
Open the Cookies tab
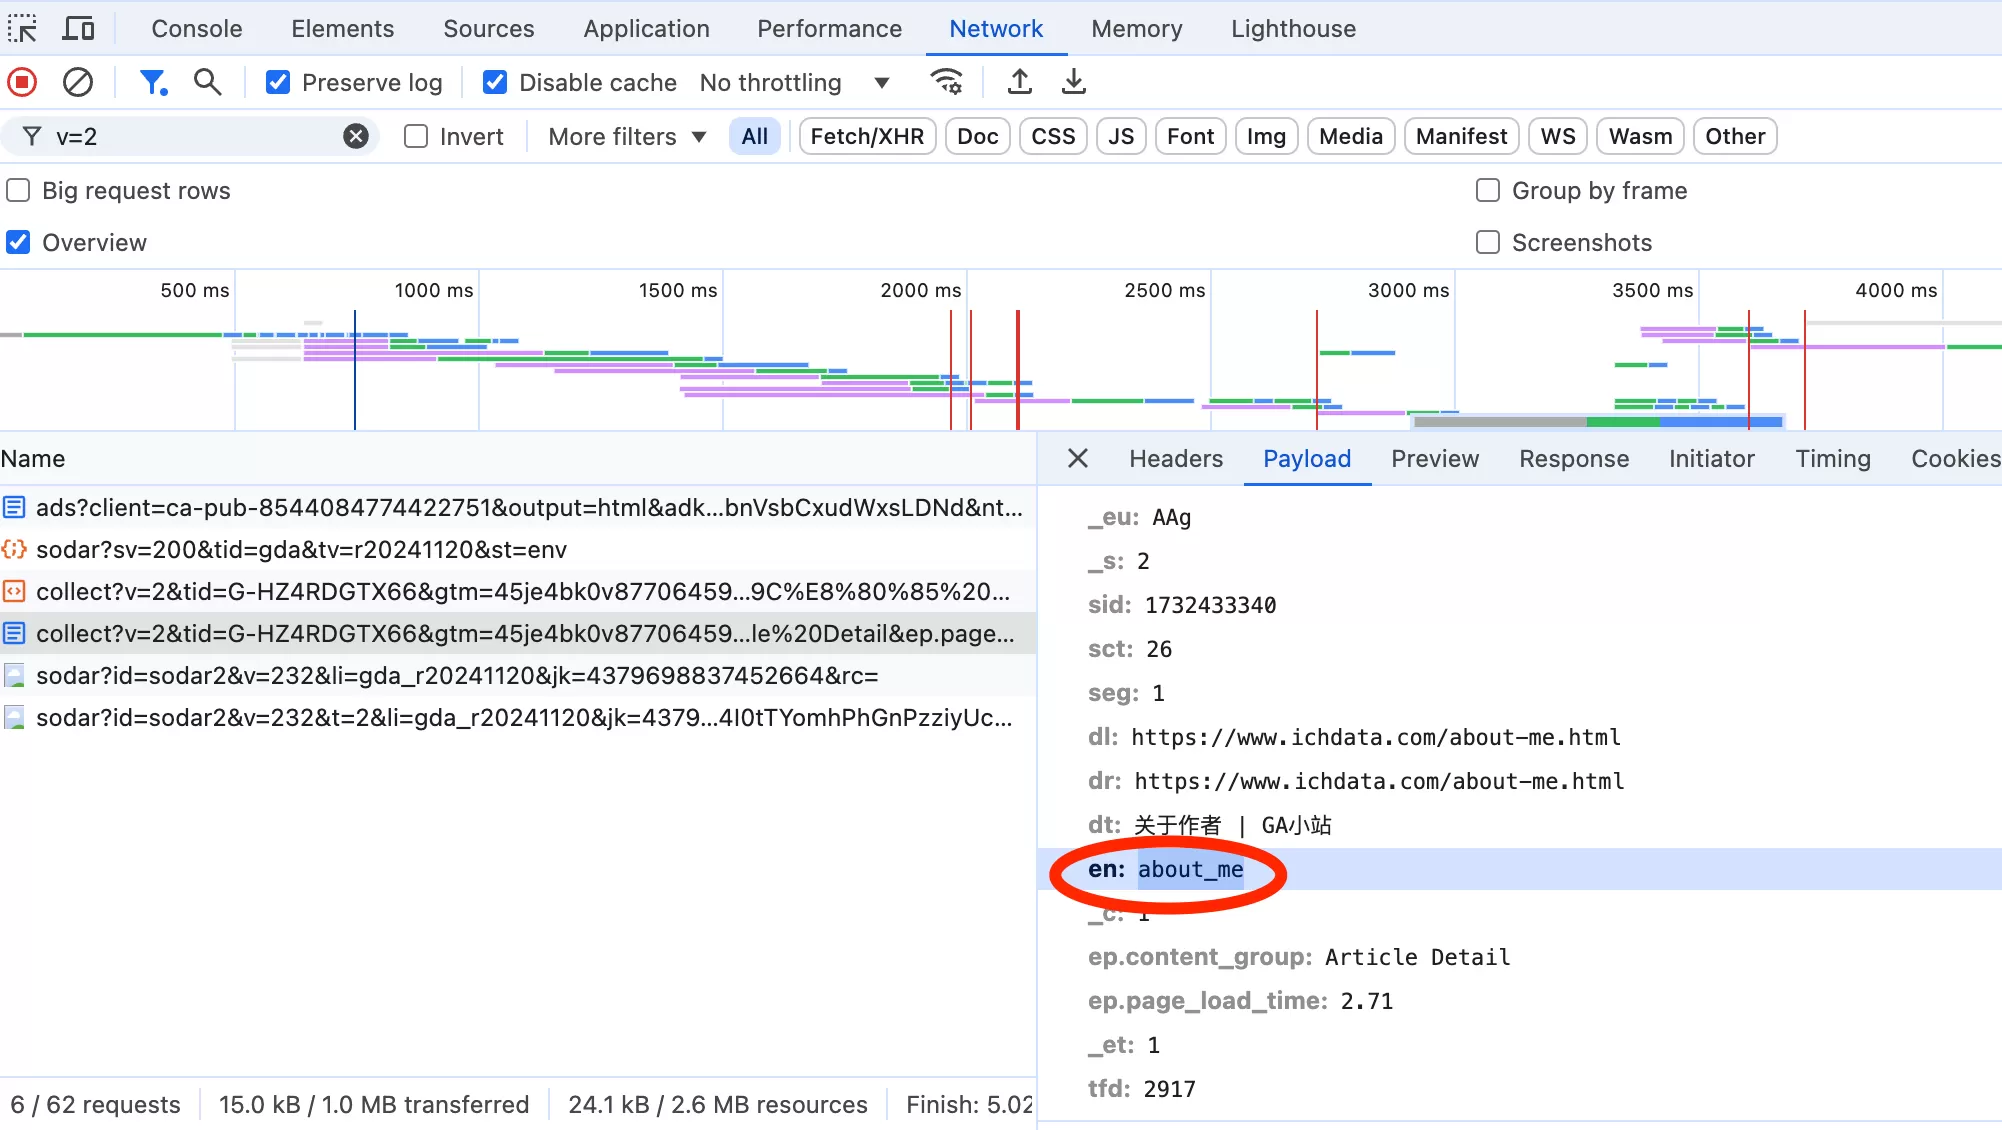tap(1956, 458)
